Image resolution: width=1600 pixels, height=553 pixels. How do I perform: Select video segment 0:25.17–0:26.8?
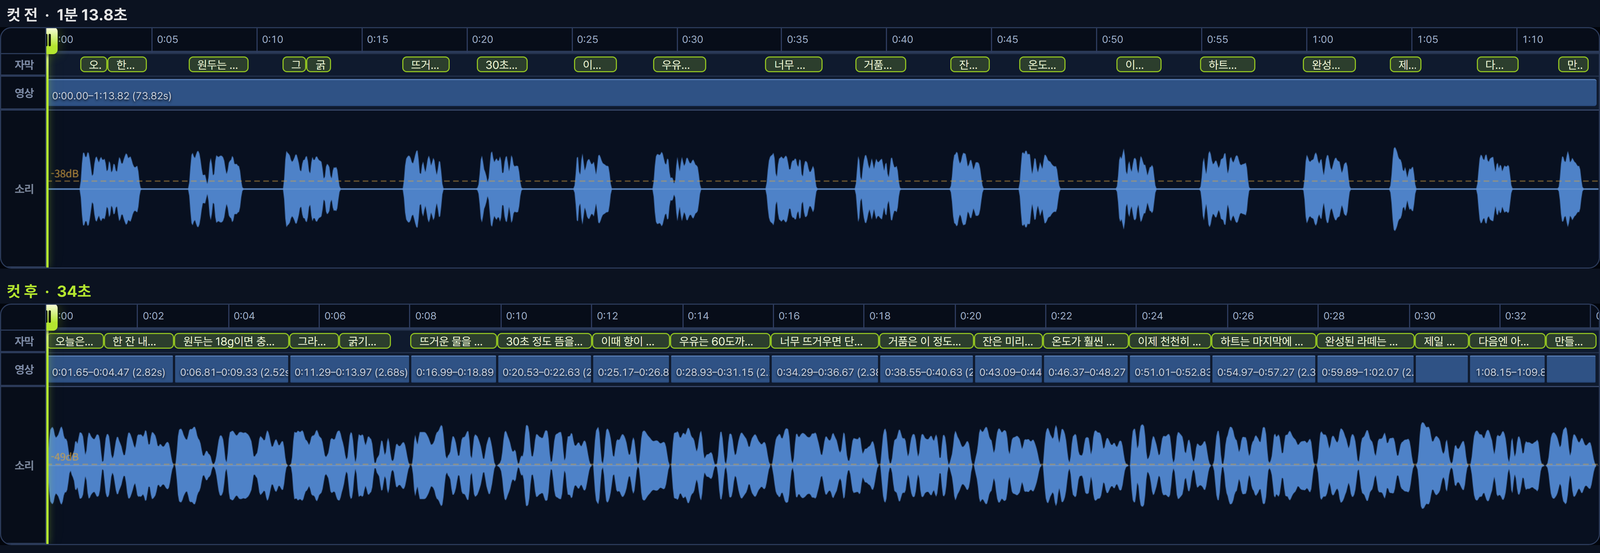pos(632,371)
